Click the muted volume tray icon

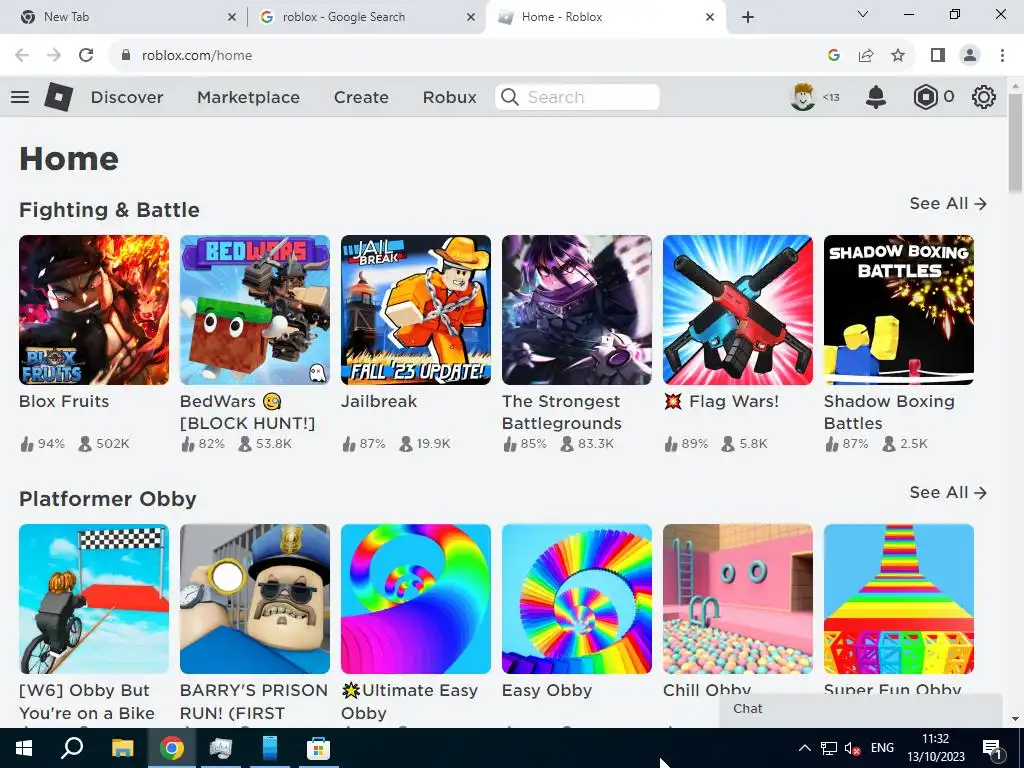pyautogui.click(x=852, y=748)
